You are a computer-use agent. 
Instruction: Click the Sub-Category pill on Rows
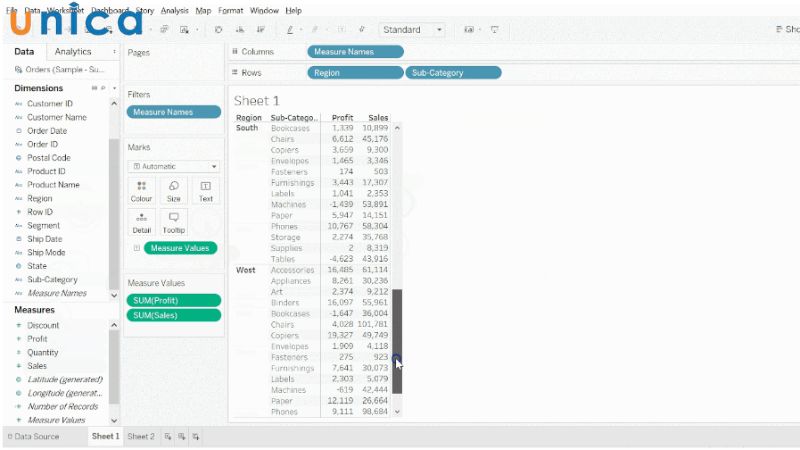(453, 72)
